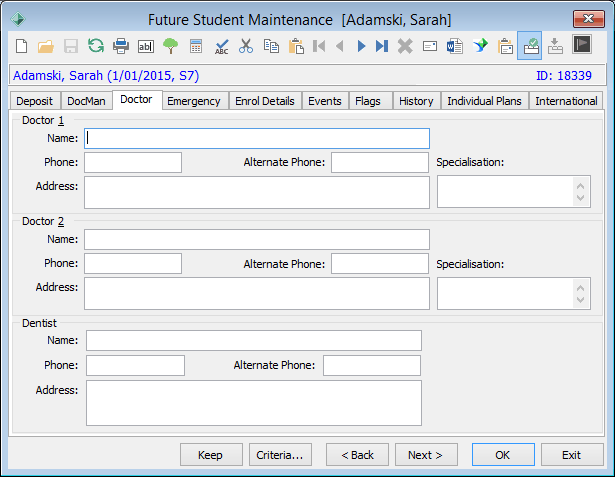This screenshot has height=477, width=615.
Task: Click Dentist Alternate Phone field
Action: coord(372,365)
